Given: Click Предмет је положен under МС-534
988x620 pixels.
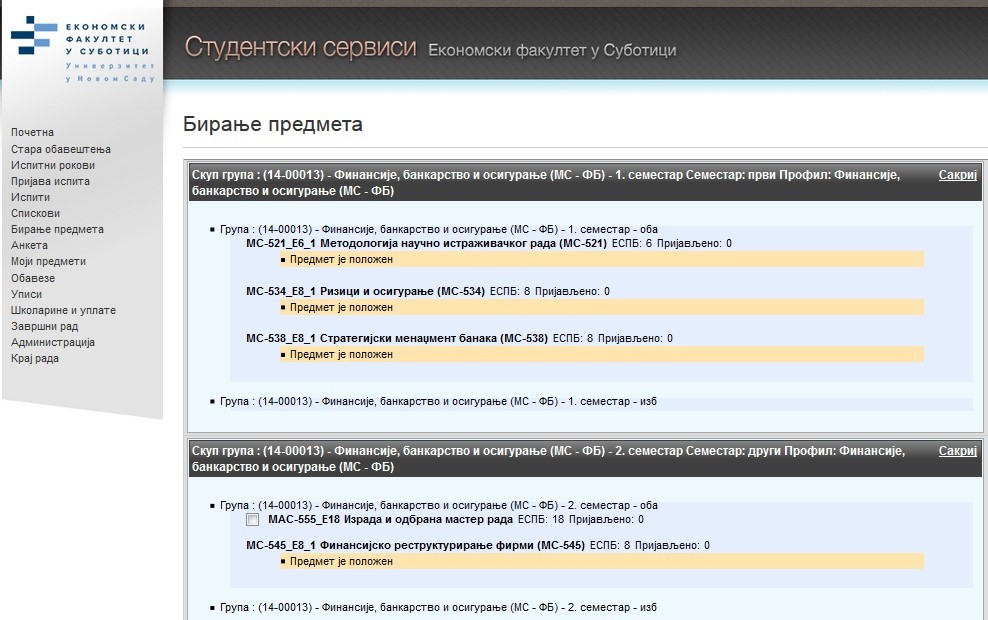Looking at the screenshot, I should pos(602,307).
